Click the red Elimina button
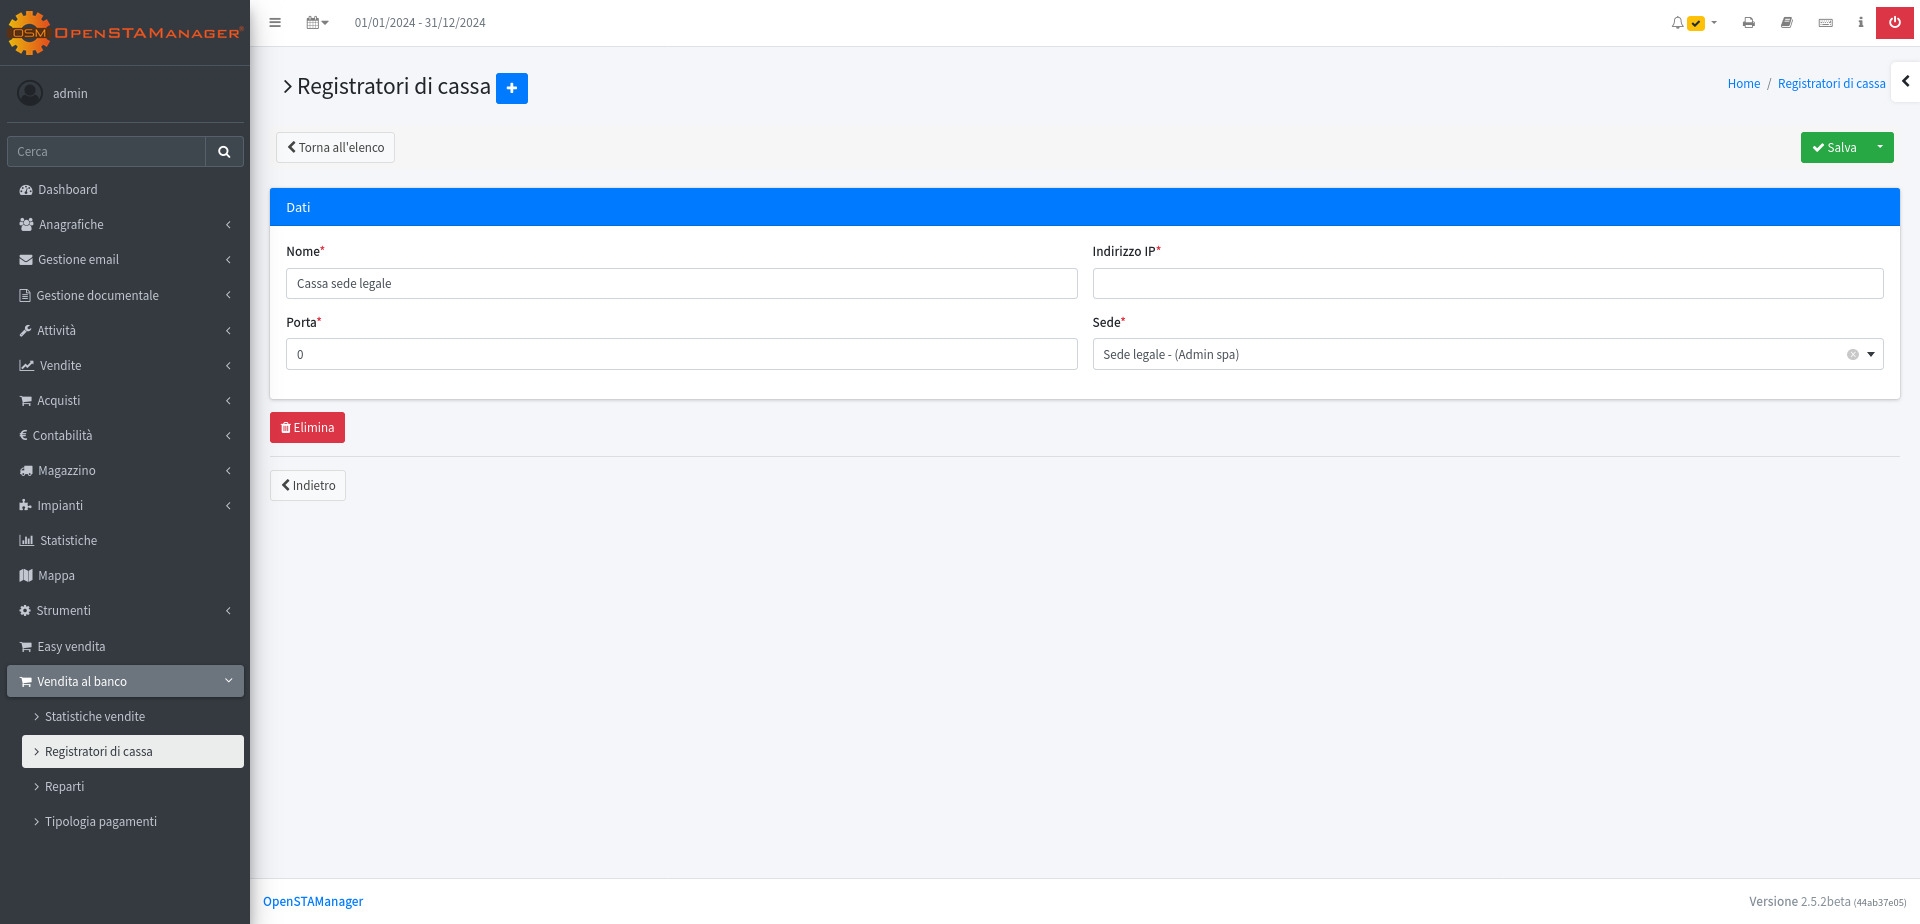1920x924 pixels. (x=307, y=428)
